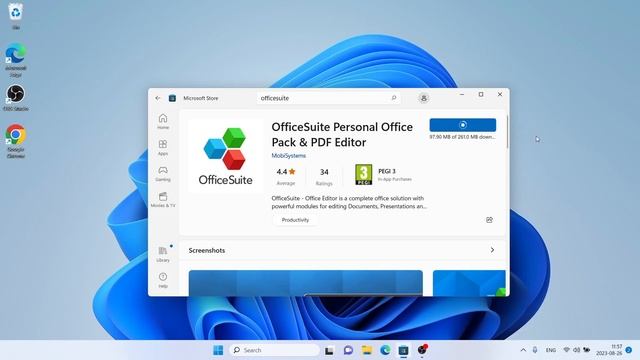The image size is (640, 360).
Task: Open the first wide screenshot thumbnail
Action: [x=306, y=283]
